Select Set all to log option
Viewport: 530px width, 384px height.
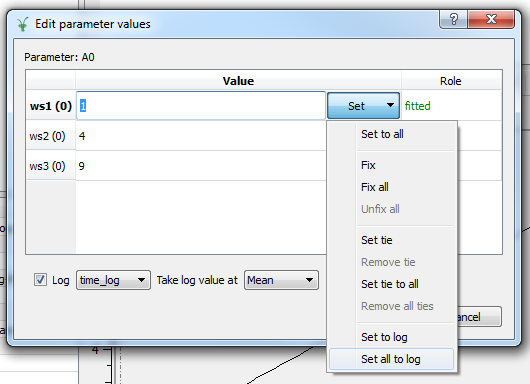(392, 359)
